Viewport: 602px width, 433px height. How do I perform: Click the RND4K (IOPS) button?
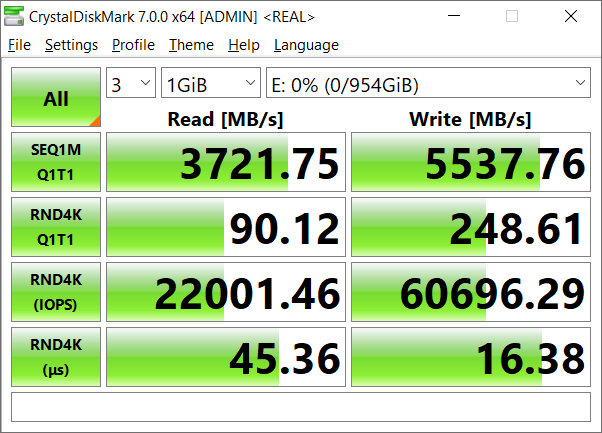pyautogui.click(x=56, y=292)
